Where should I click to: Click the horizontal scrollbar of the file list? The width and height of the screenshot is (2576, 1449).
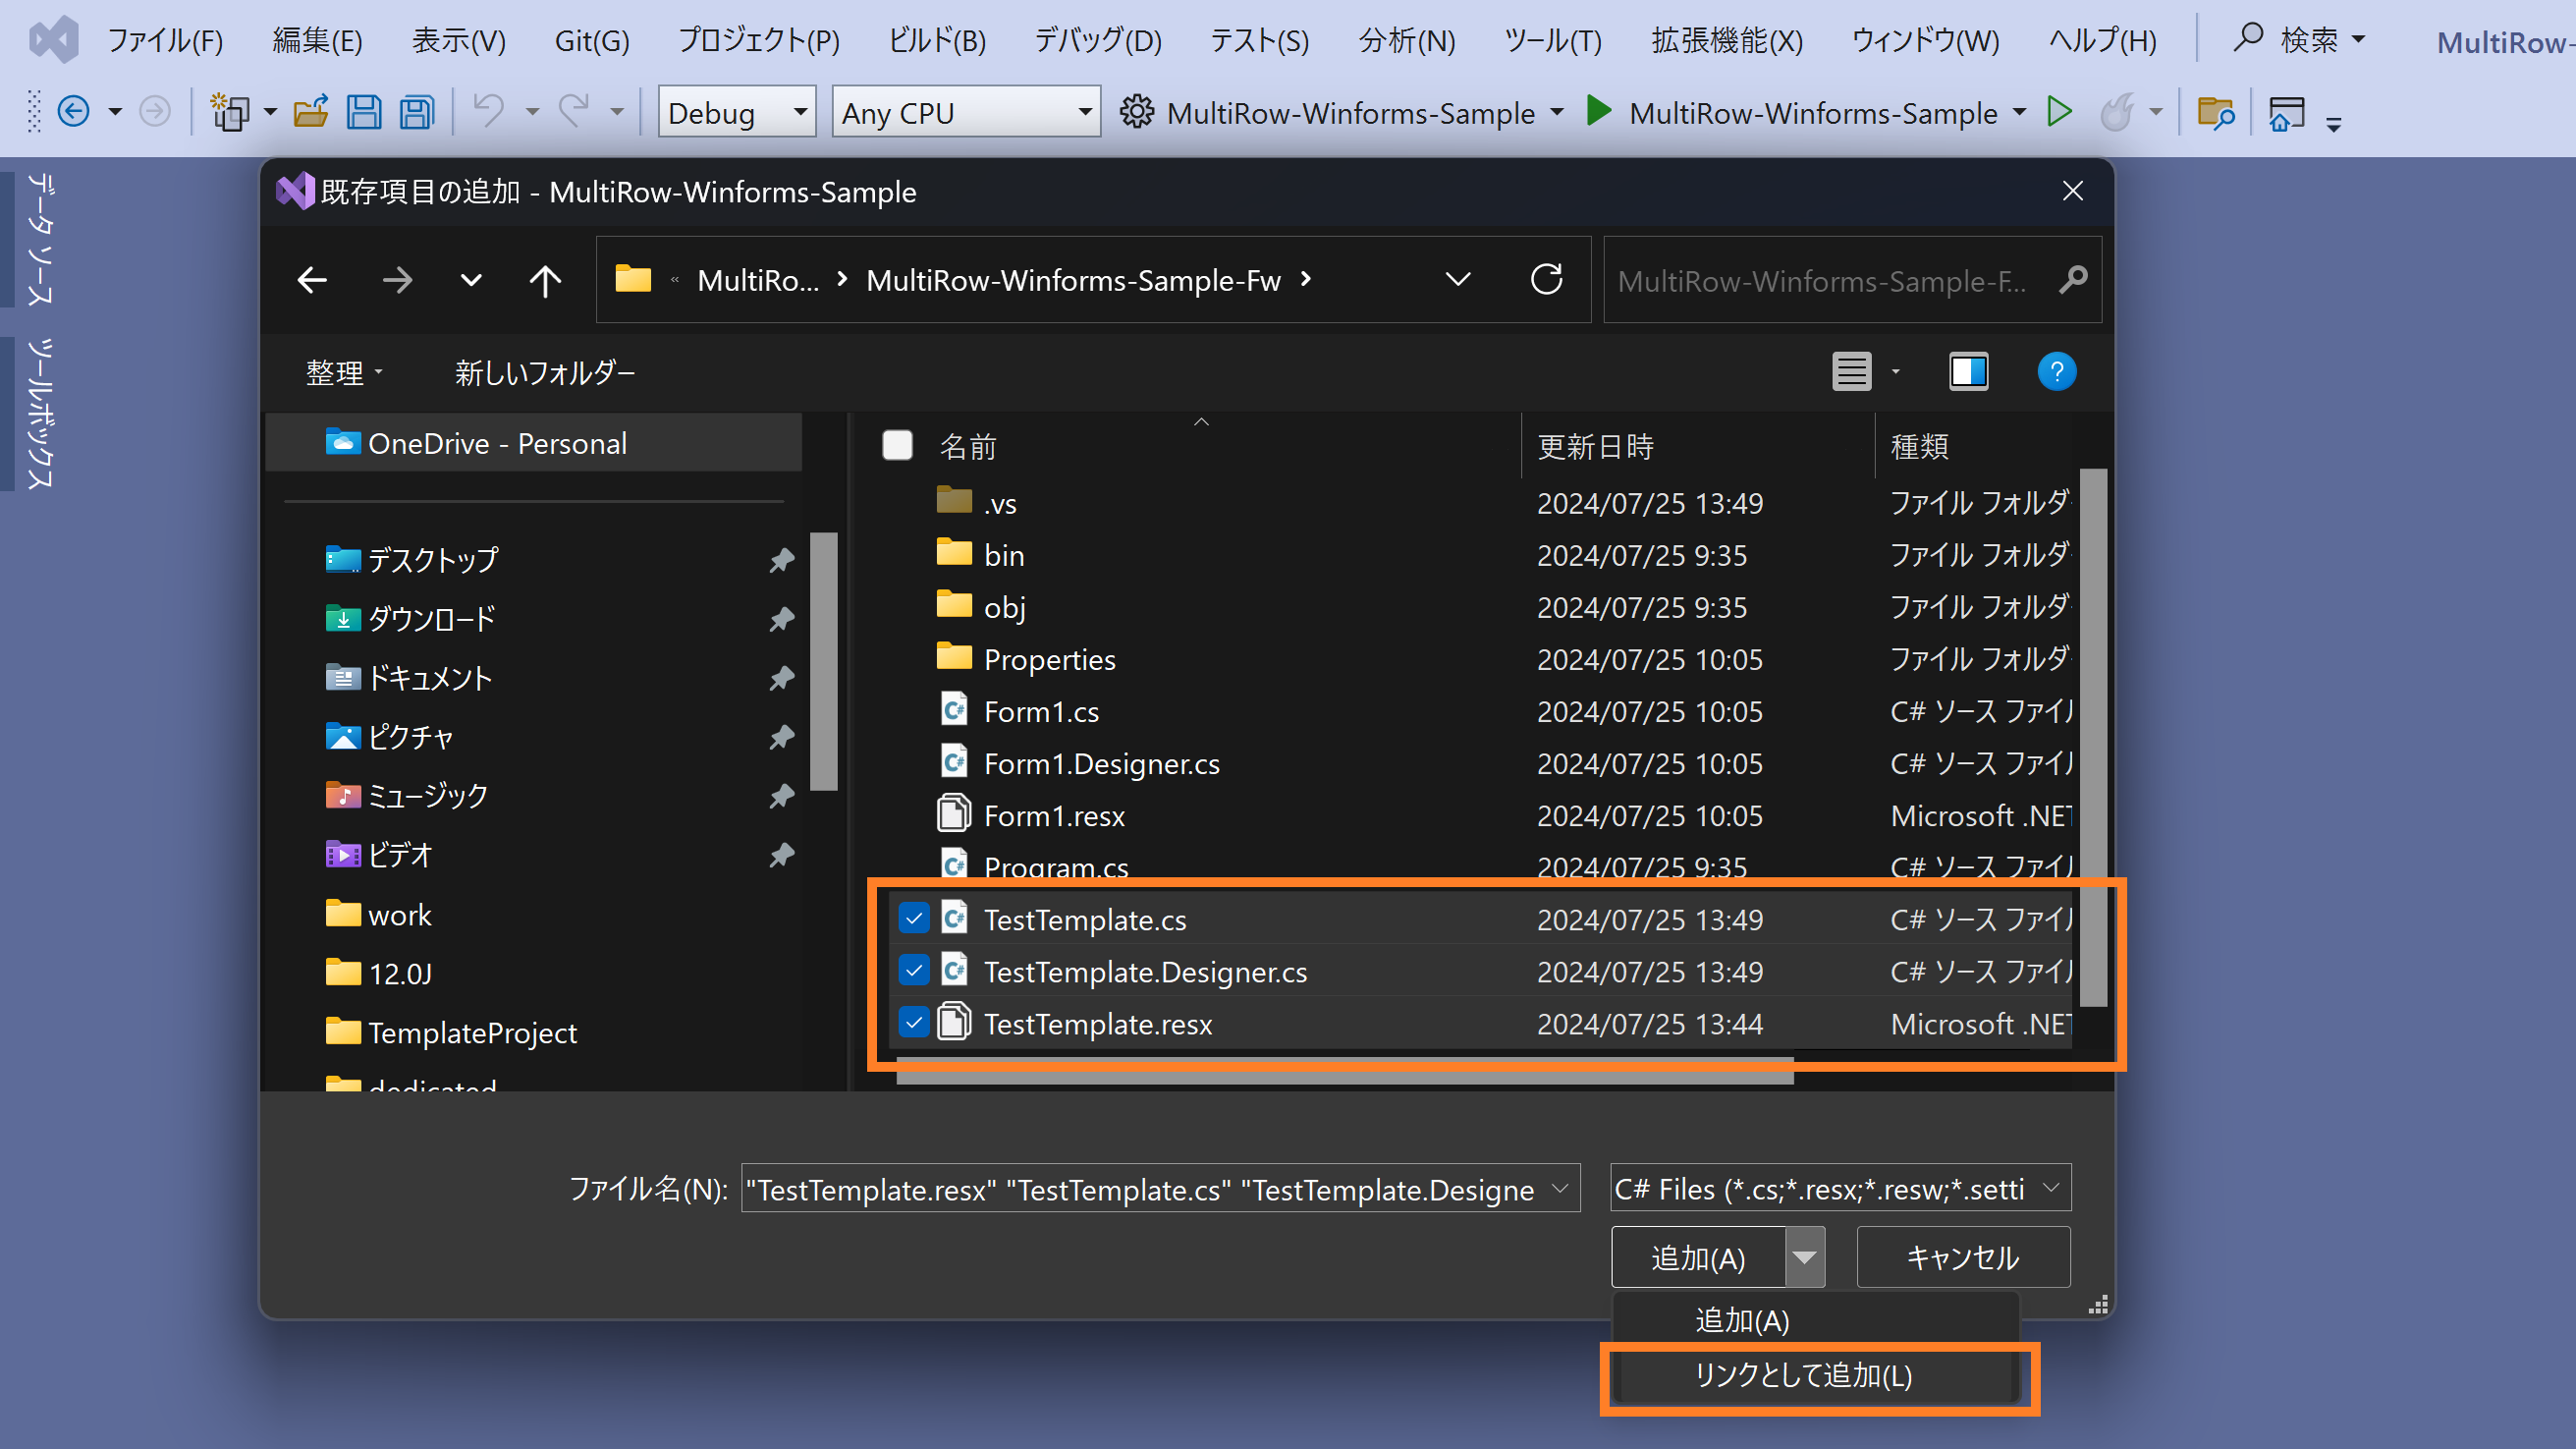[x=1345, y=1069]
